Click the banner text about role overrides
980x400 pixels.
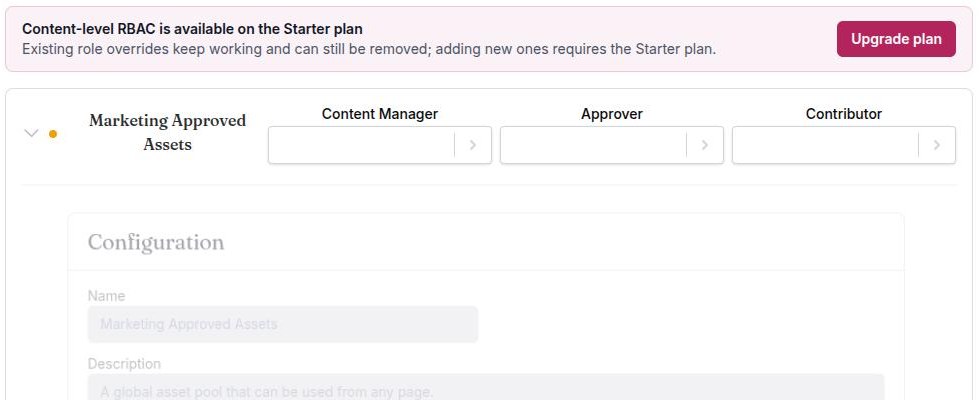click(369, 49)
